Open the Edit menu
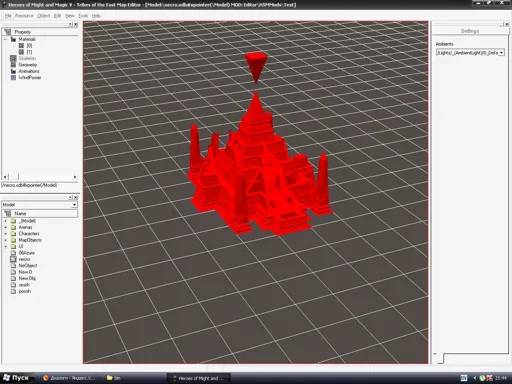Image resolution: width=512 pixels, height=384 pixels. click(57, 16)
